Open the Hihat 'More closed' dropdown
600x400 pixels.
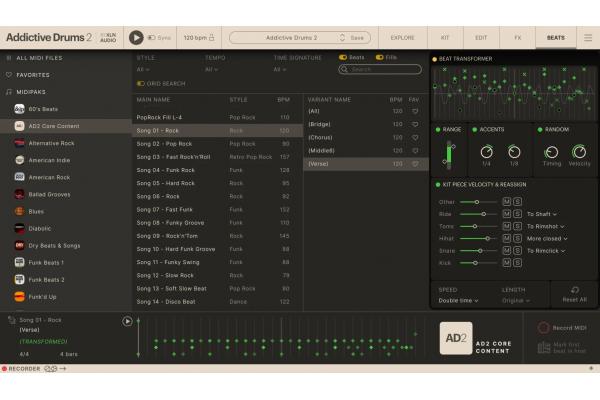547,239
